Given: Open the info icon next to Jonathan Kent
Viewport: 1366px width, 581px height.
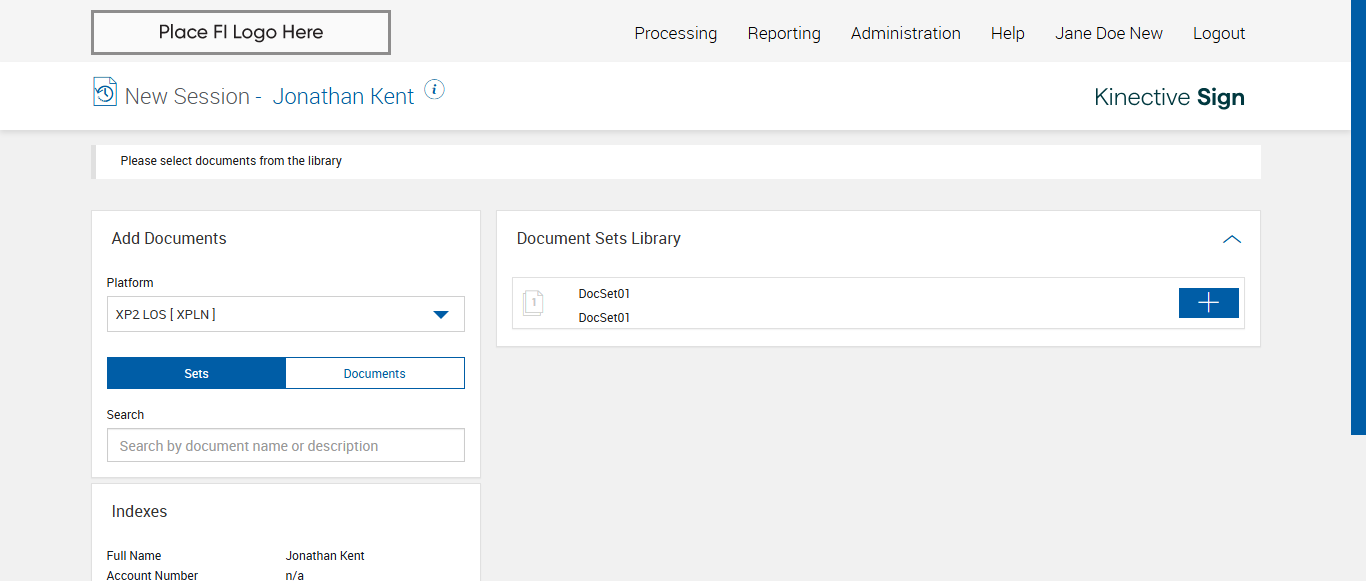Looking at the screenshot, I should pyautogui.click(x=434, y=90).
